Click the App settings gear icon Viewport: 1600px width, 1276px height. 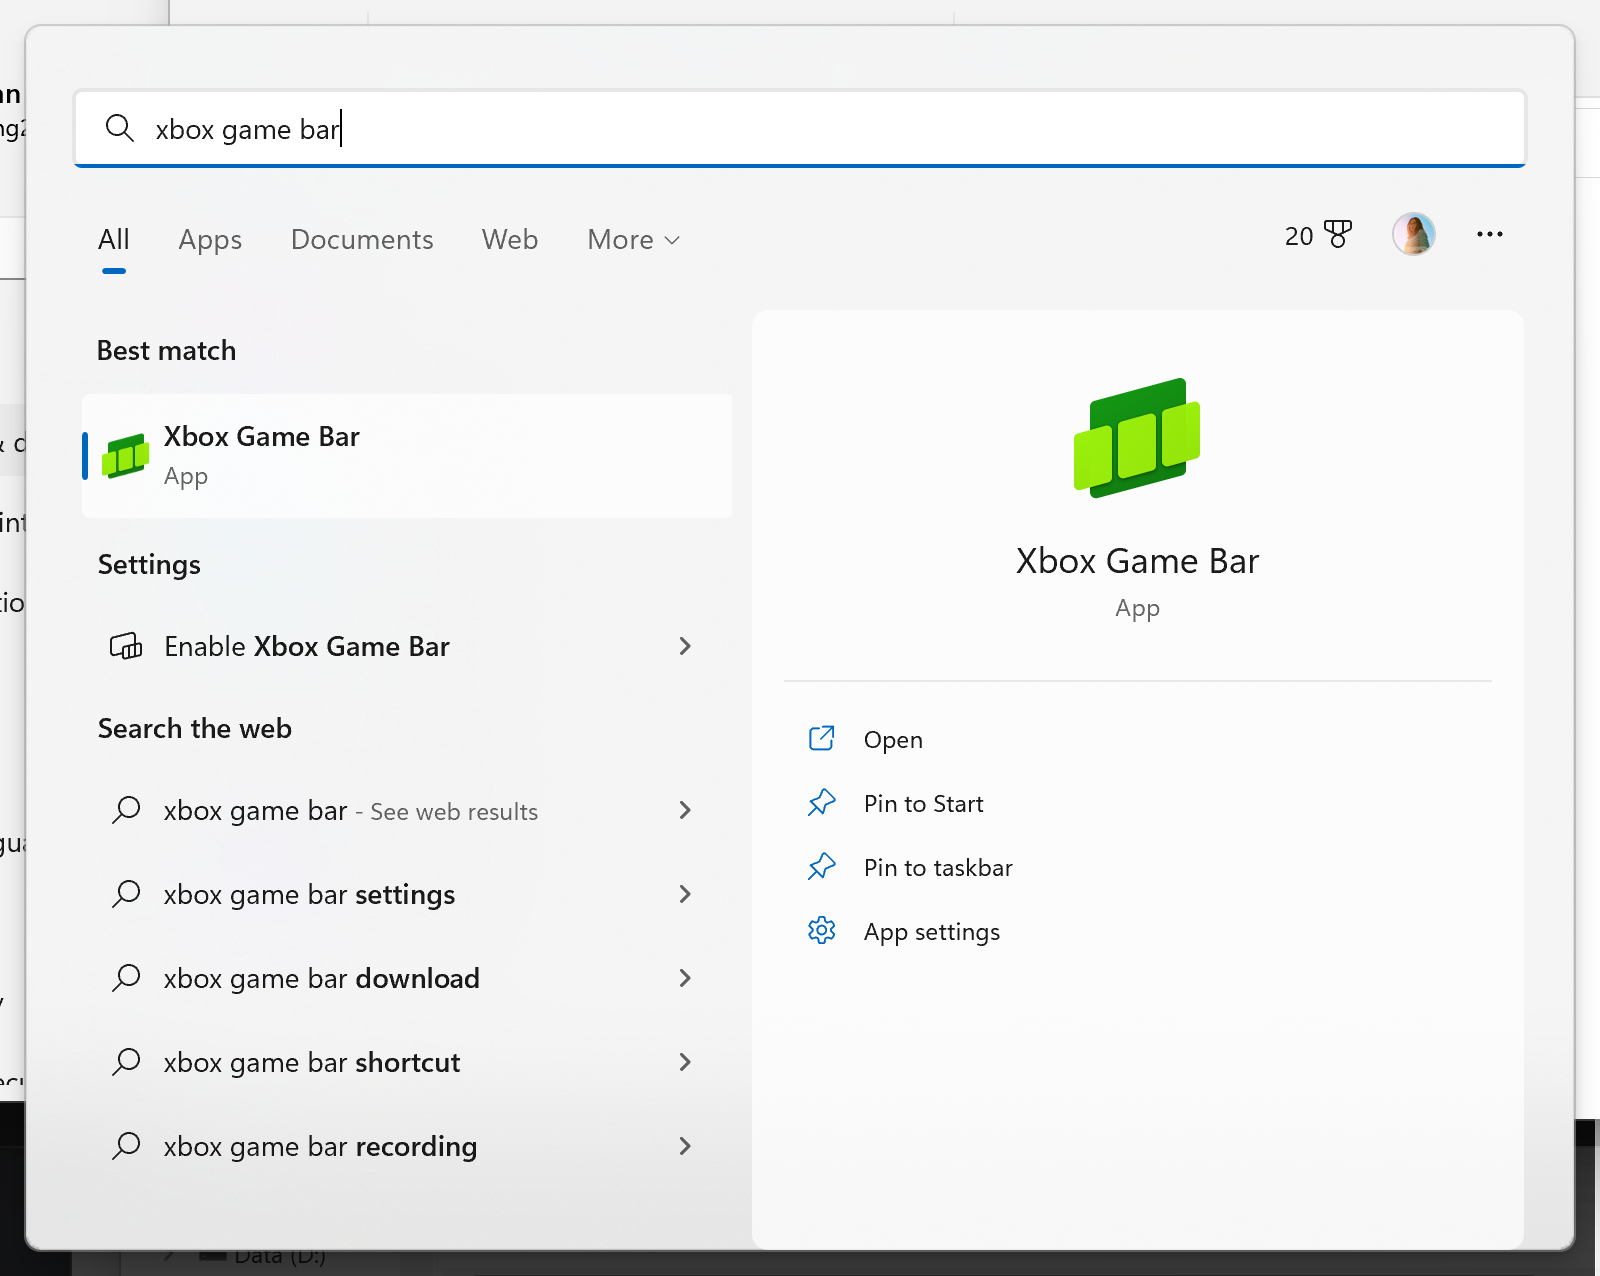pyautogui.click(x=821, y=930)
